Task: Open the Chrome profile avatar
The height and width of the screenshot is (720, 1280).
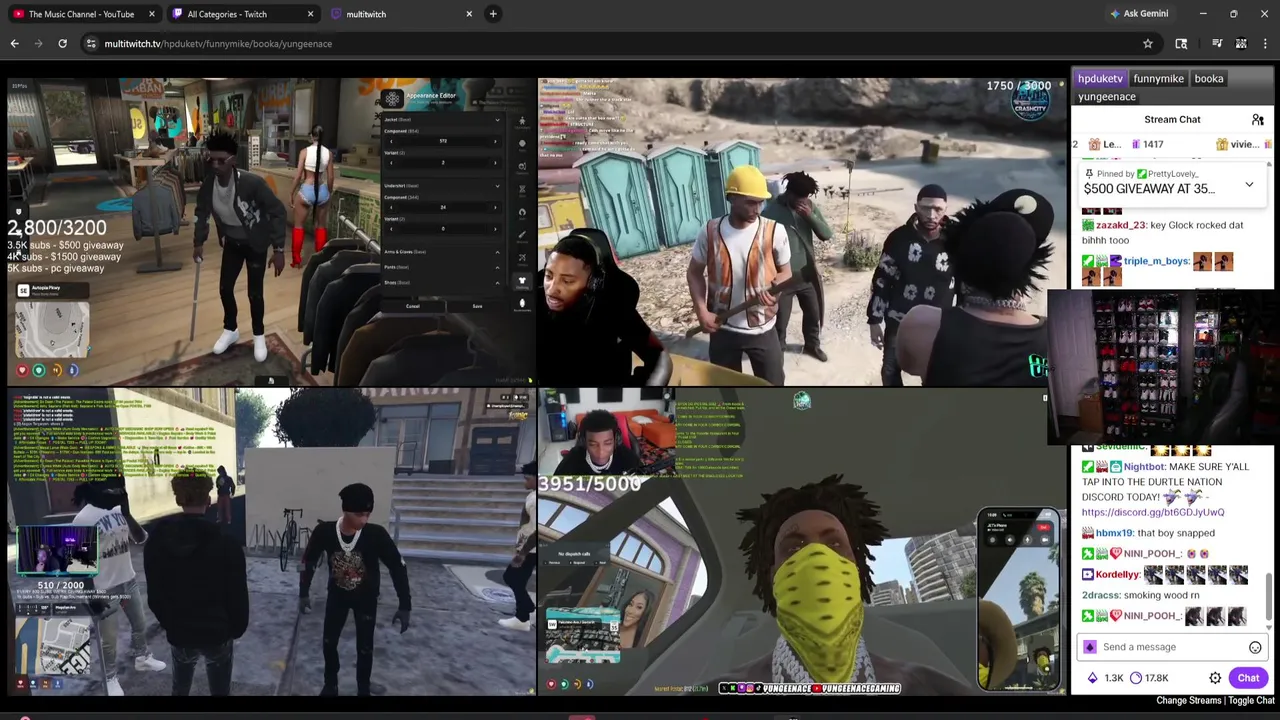Action: pyautogui.click(x=1241, y=44)
